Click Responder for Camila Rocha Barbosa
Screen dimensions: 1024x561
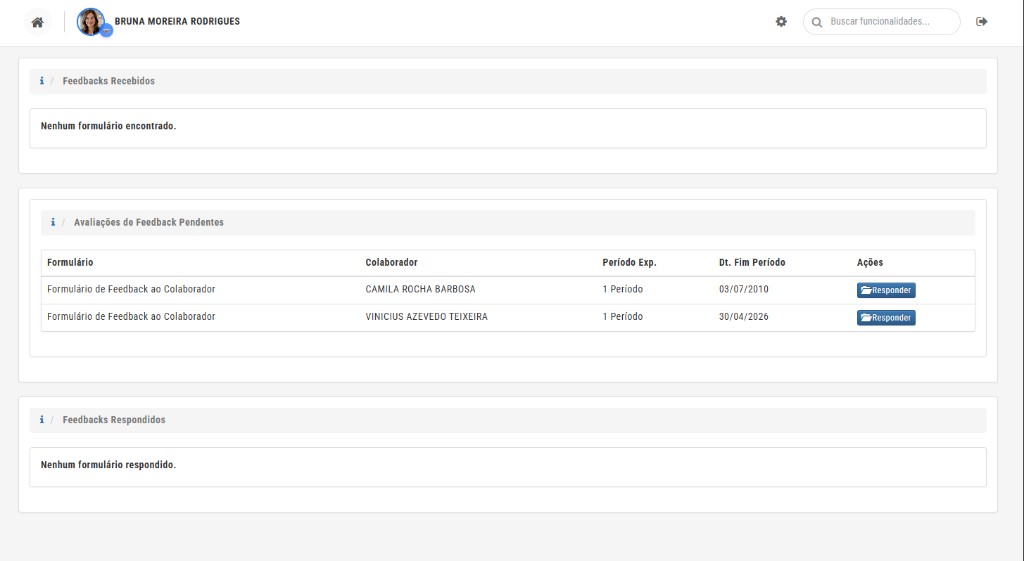(886, 290)
